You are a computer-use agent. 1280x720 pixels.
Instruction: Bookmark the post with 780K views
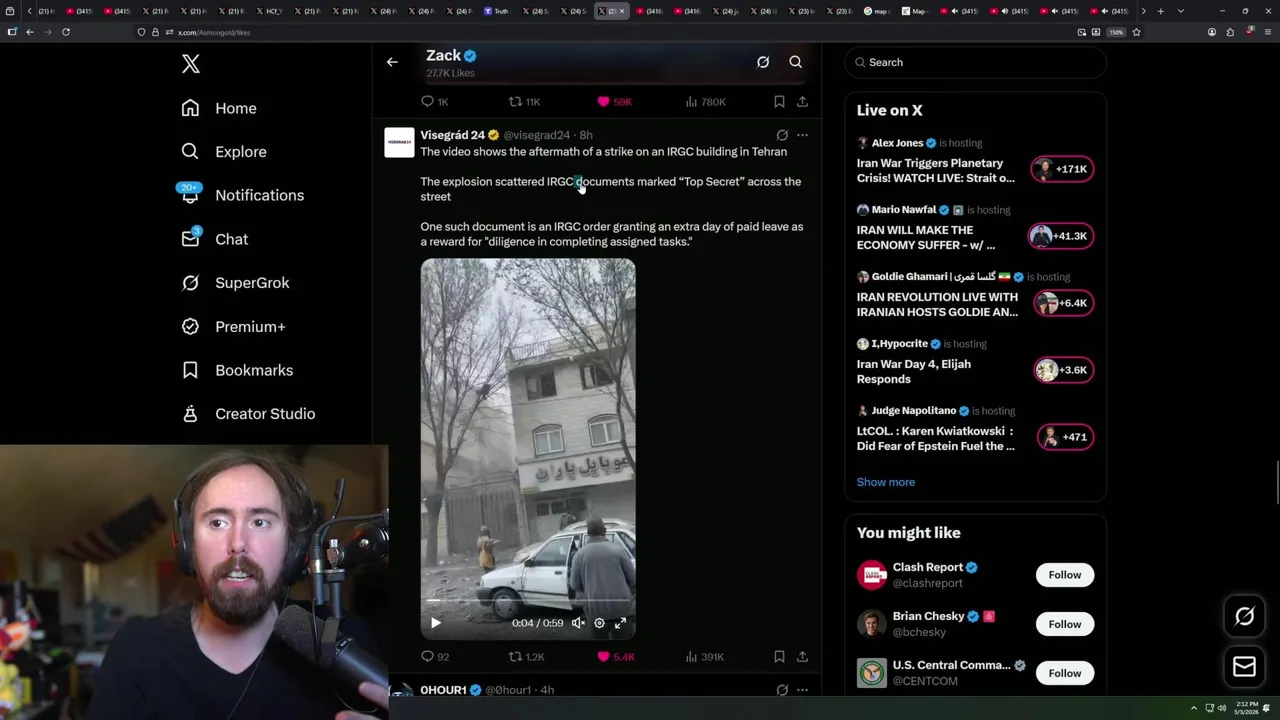pyautogui.click(x=779, y=102)
